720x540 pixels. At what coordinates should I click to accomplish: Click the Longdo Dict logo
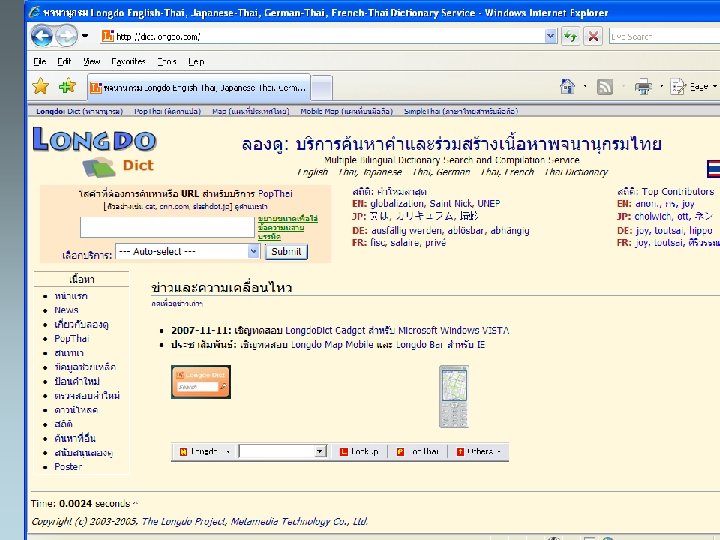pos(95,152)
